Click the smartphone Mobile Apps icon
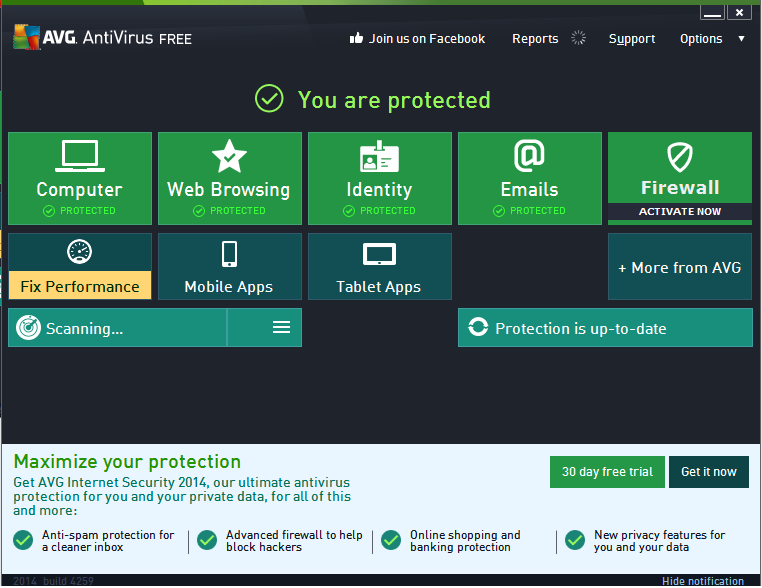Viewport: 762px width, 588px height. 229,254
